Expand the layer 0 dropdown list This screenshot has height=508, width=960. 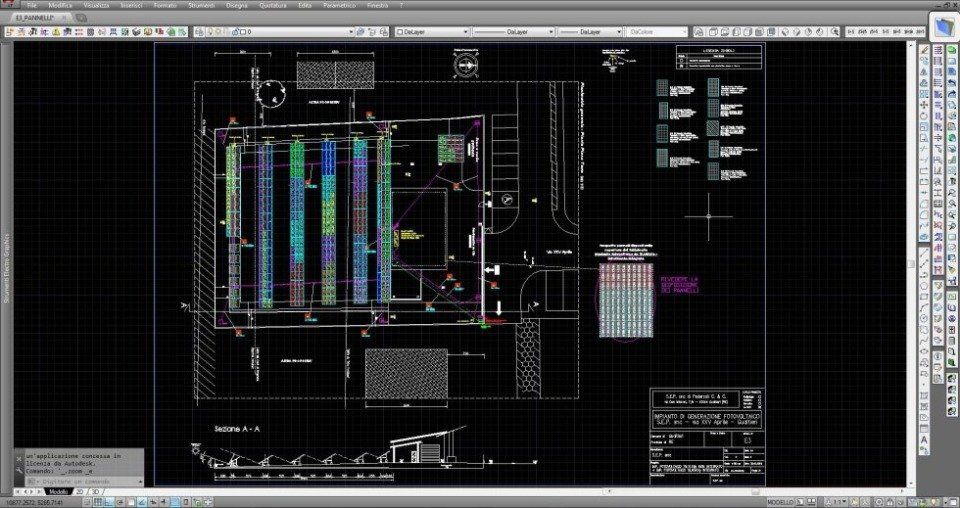click(351, 31)
